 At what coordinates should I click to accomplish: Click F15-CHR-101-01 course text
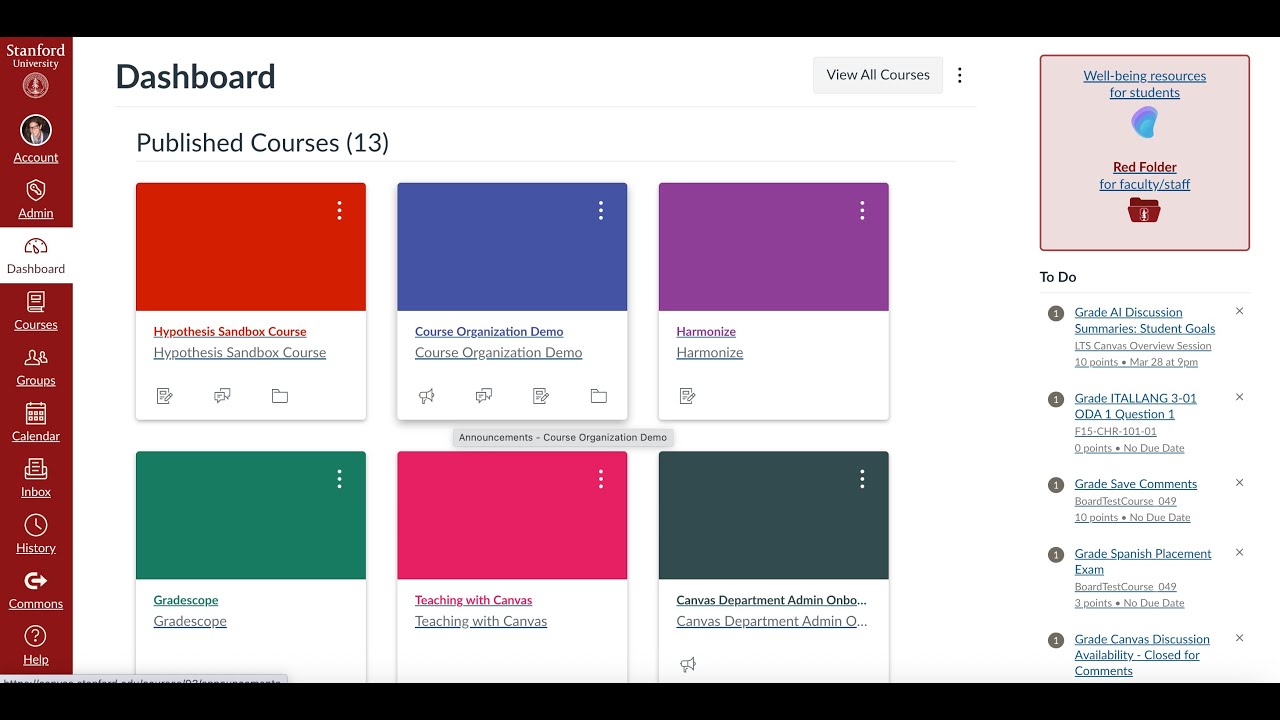pyautogui.click(x=1115, y=432)
